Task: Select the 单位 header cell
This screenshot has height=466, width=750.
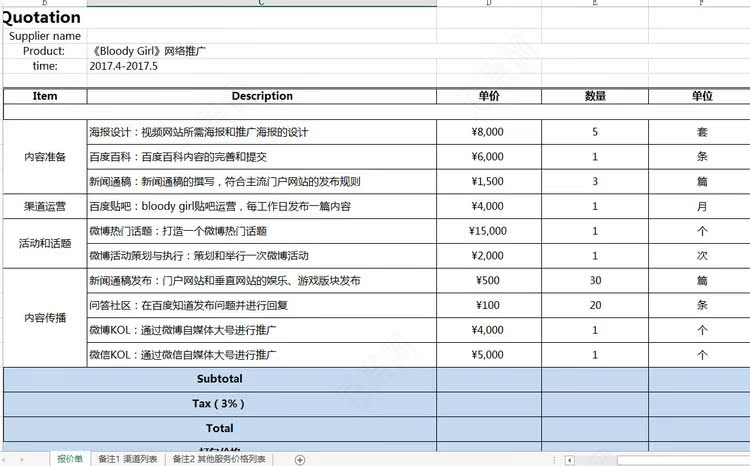Action: click(699, 96)
